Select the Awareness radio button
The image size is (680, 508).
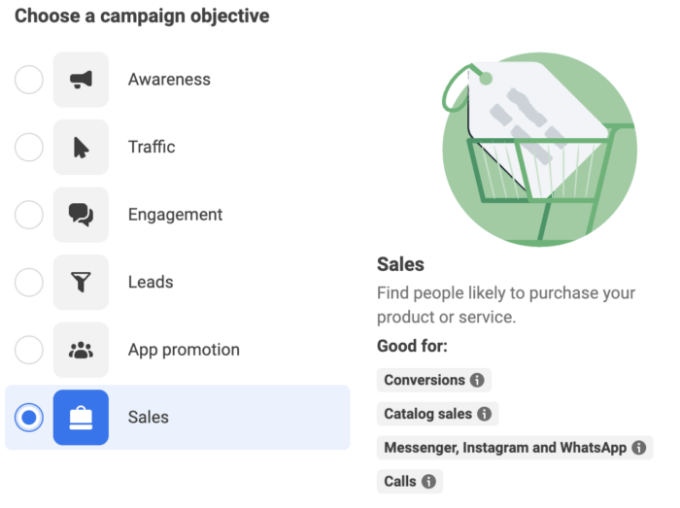tap(29, 79)
